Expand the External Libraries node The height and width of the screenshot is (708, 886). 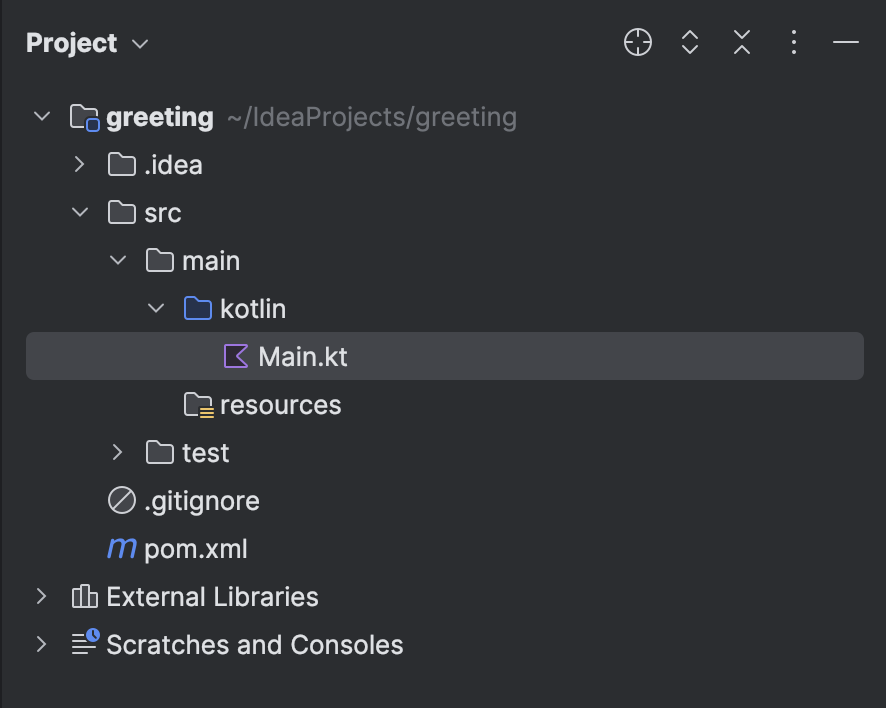(x=42, y=597)
